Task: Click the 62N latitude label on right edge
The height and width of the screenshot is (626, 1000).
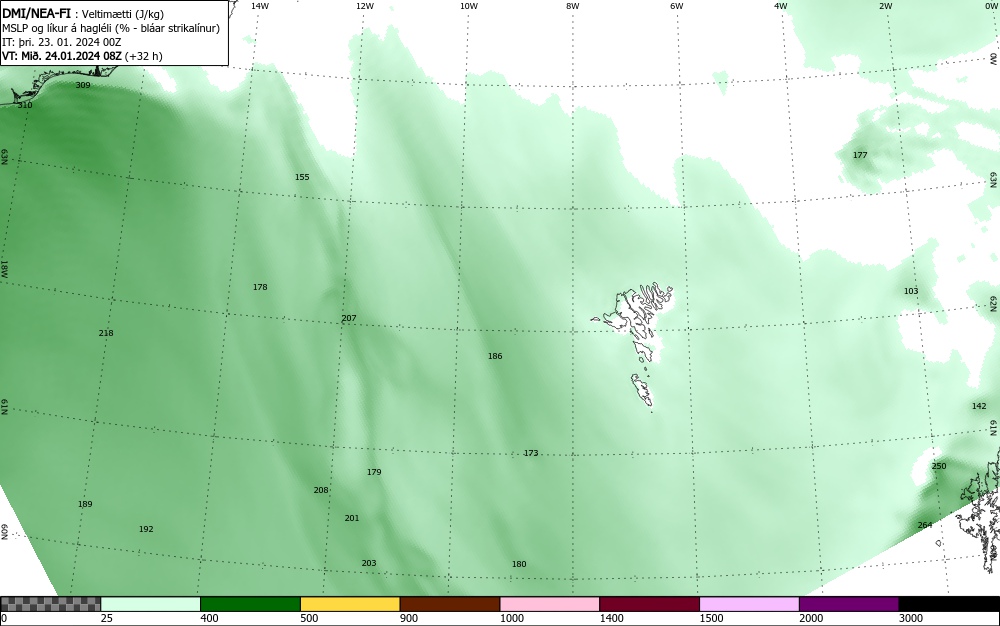Action: tap(993, 302)
